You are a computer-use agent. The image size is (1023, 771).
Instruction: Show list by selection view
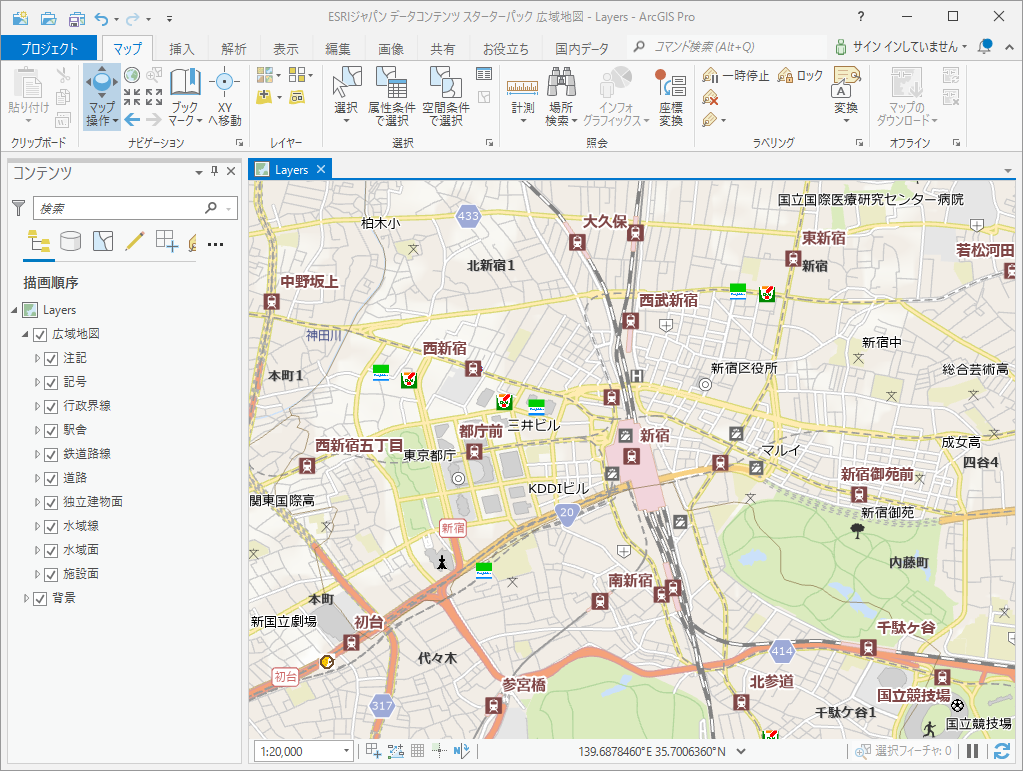pos(103,241)
